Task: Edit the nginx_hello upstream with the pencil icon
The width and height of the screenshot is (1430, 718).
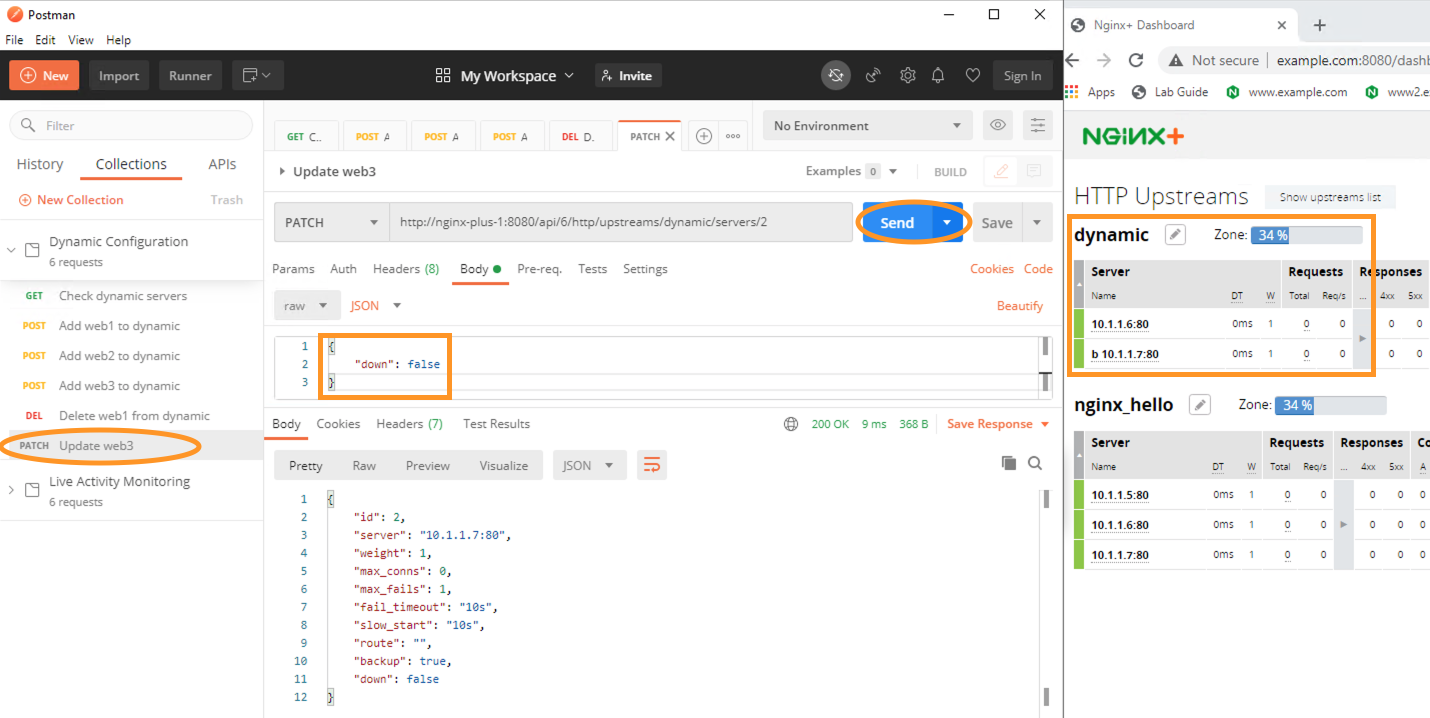Action: pyautogui.click(x=1200, y=405)
